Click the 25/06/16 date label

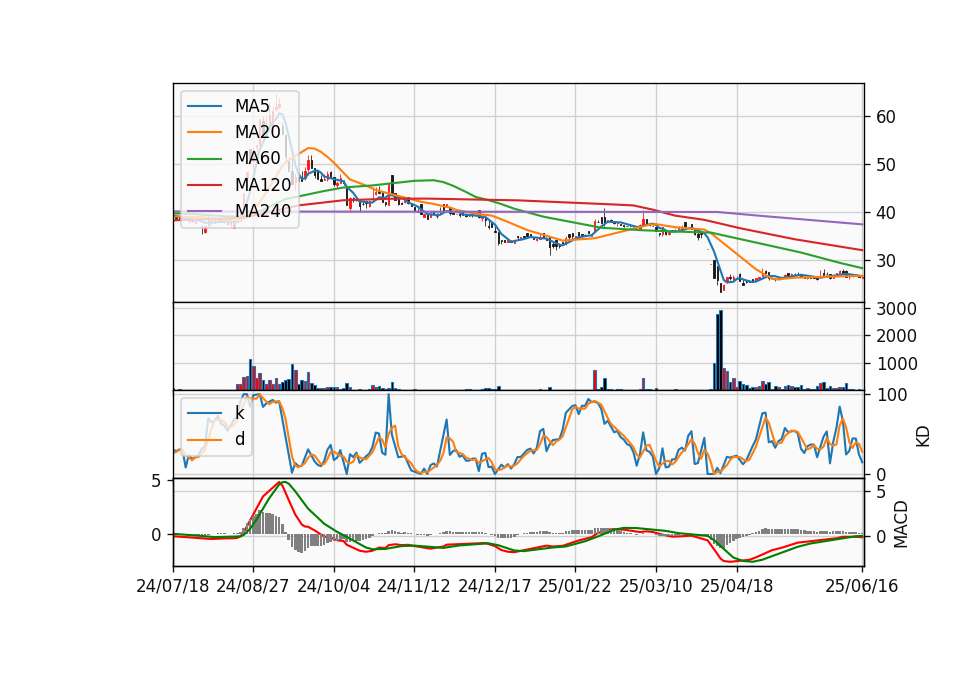pos(861,586)
